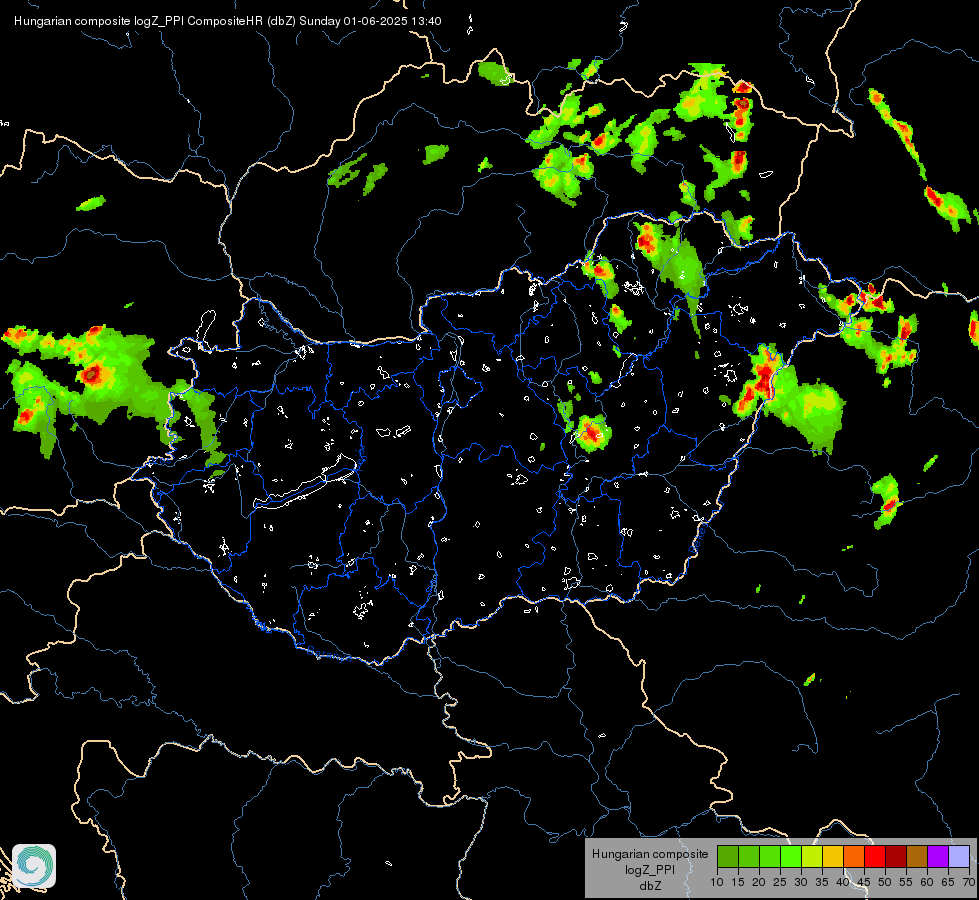This screenshot has width=979, height=900.
Task: Click the legend label "Hungarian composite"
Action: click(x=650, y=854)
